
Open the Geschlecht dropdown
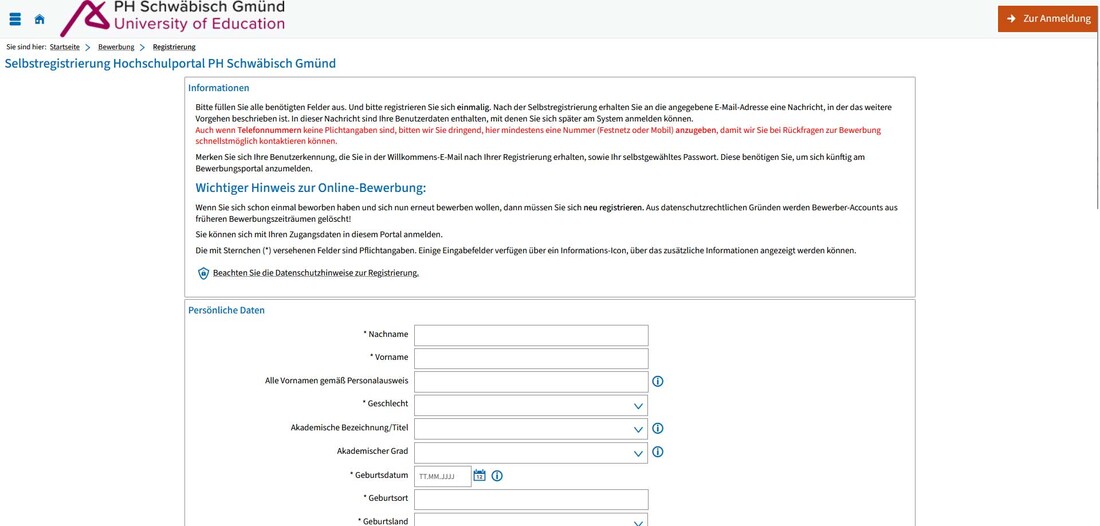pyautogui.click(x=531, y=405)
